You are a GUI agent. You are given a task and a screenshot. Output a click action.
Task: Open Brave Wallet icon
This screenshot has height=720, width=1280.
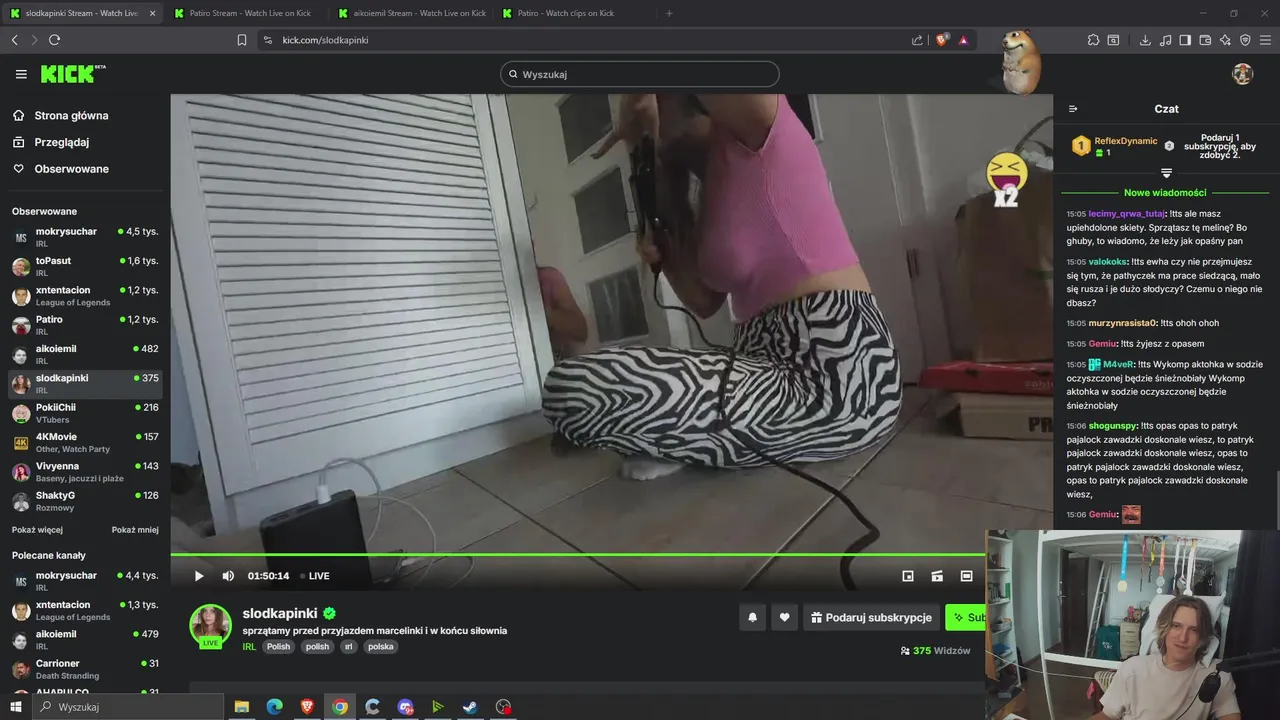[1205, 40]
